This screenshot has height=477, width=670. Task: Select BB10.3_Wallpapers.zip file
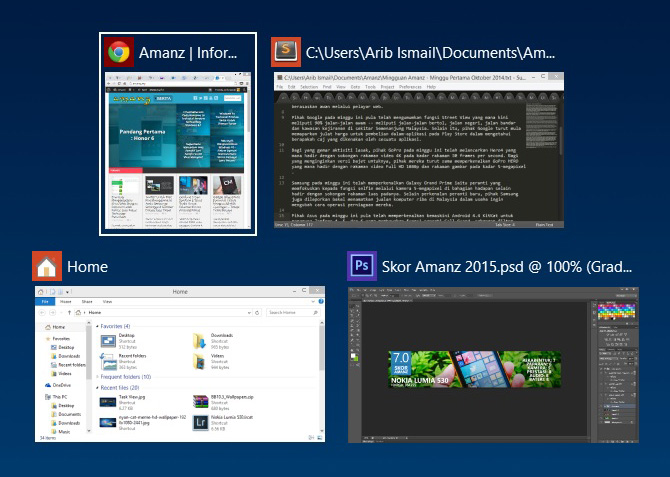[x=223, y=402]
